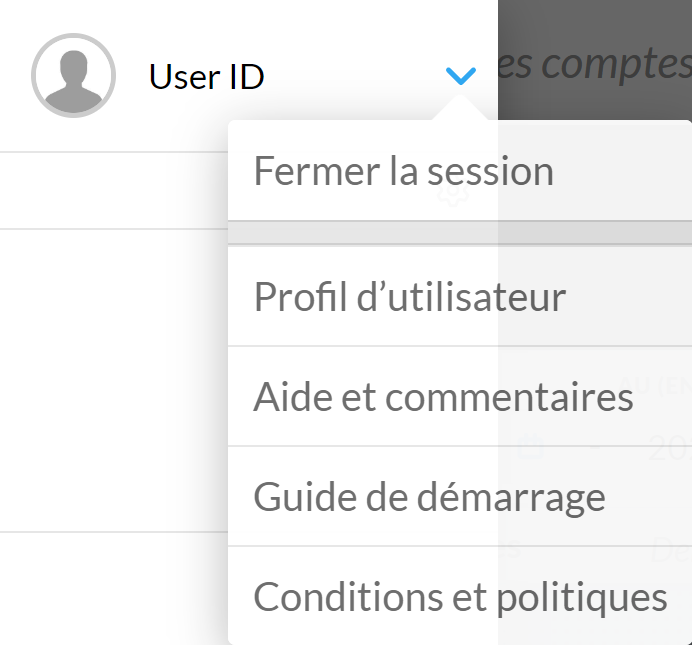This screenshot has width=692, height=645.
Task: Go to the user profile menu entry
Action: point(410,297)
